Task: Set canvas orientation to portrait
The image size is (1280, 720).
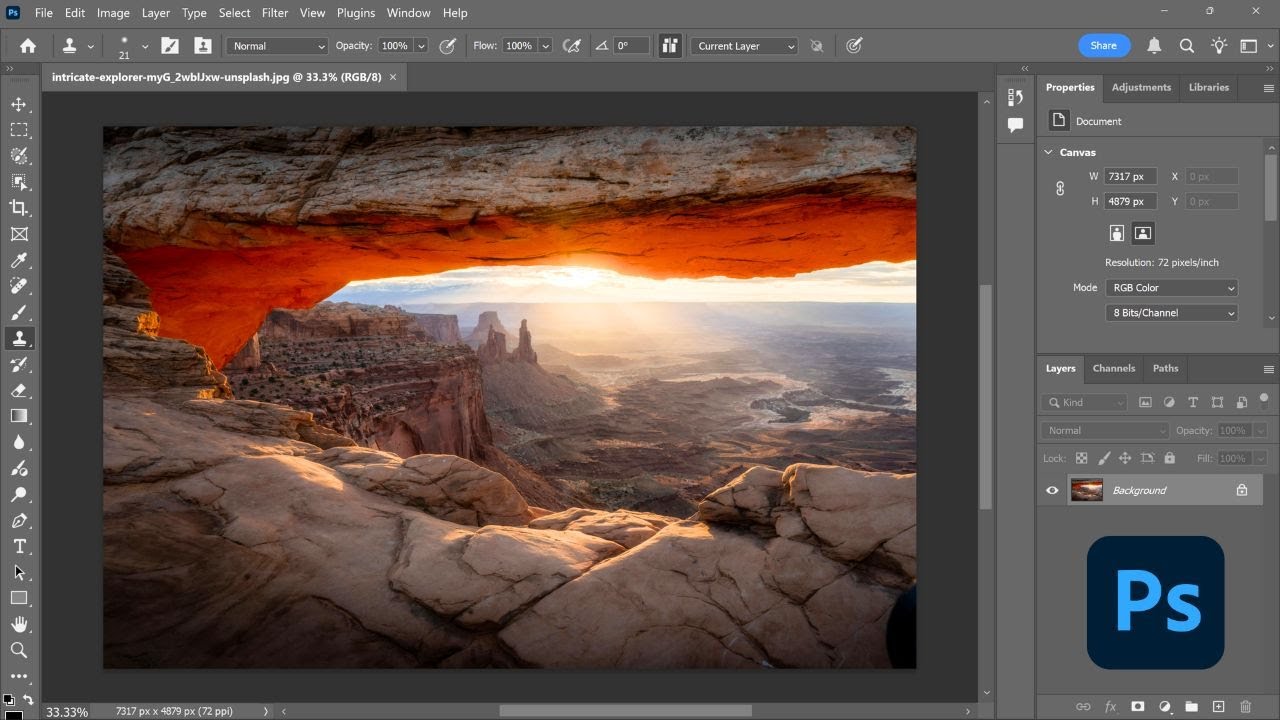Action: point(1117,233)
